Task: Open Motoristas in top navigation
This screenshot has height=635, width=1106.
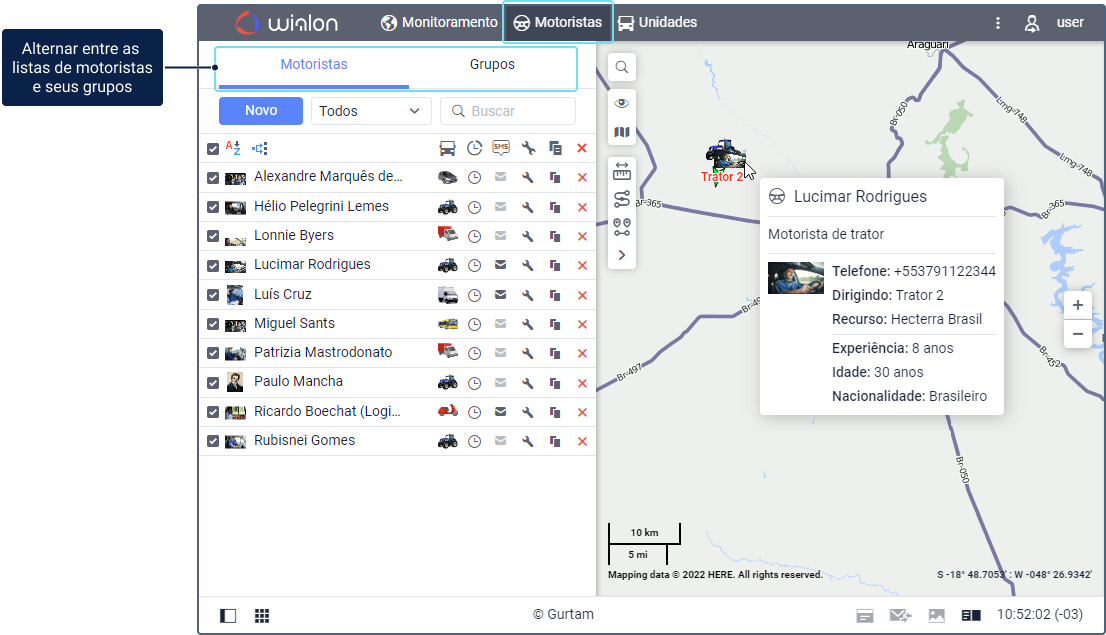Action: (x=557, y=23)
